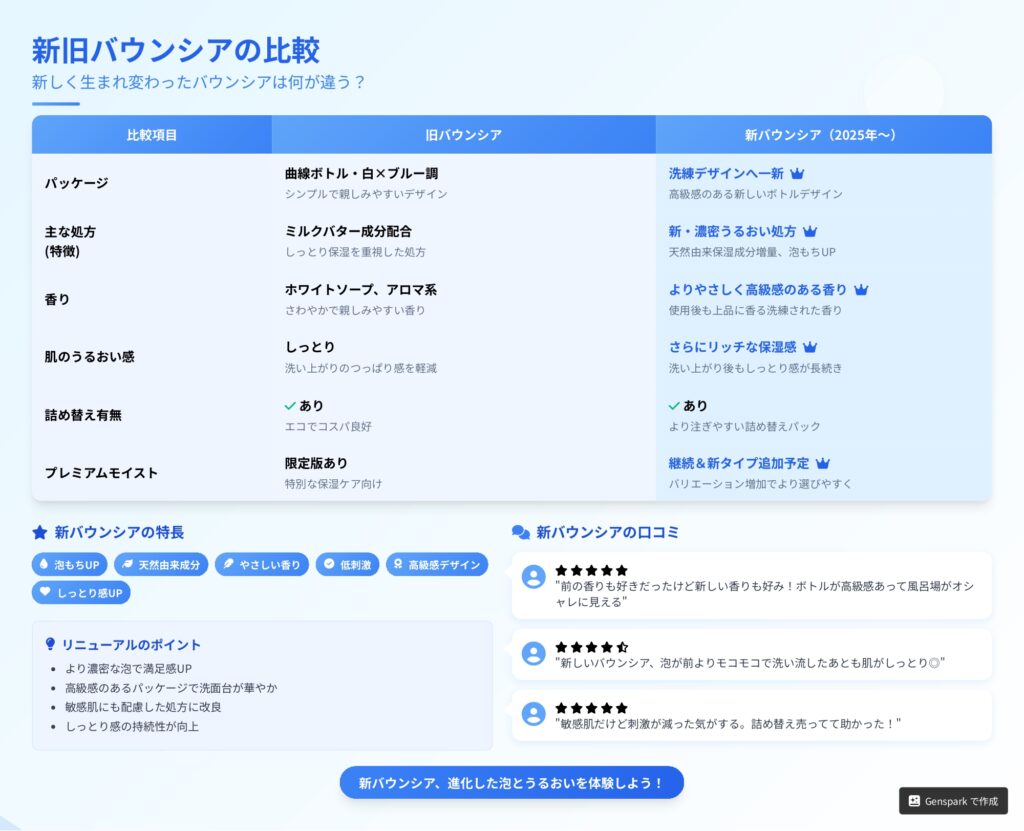This screenshot has height=831, width=1024.
Task: Click the ホワイトソープ、アロマ系 cell text
Action: (360, 289)
